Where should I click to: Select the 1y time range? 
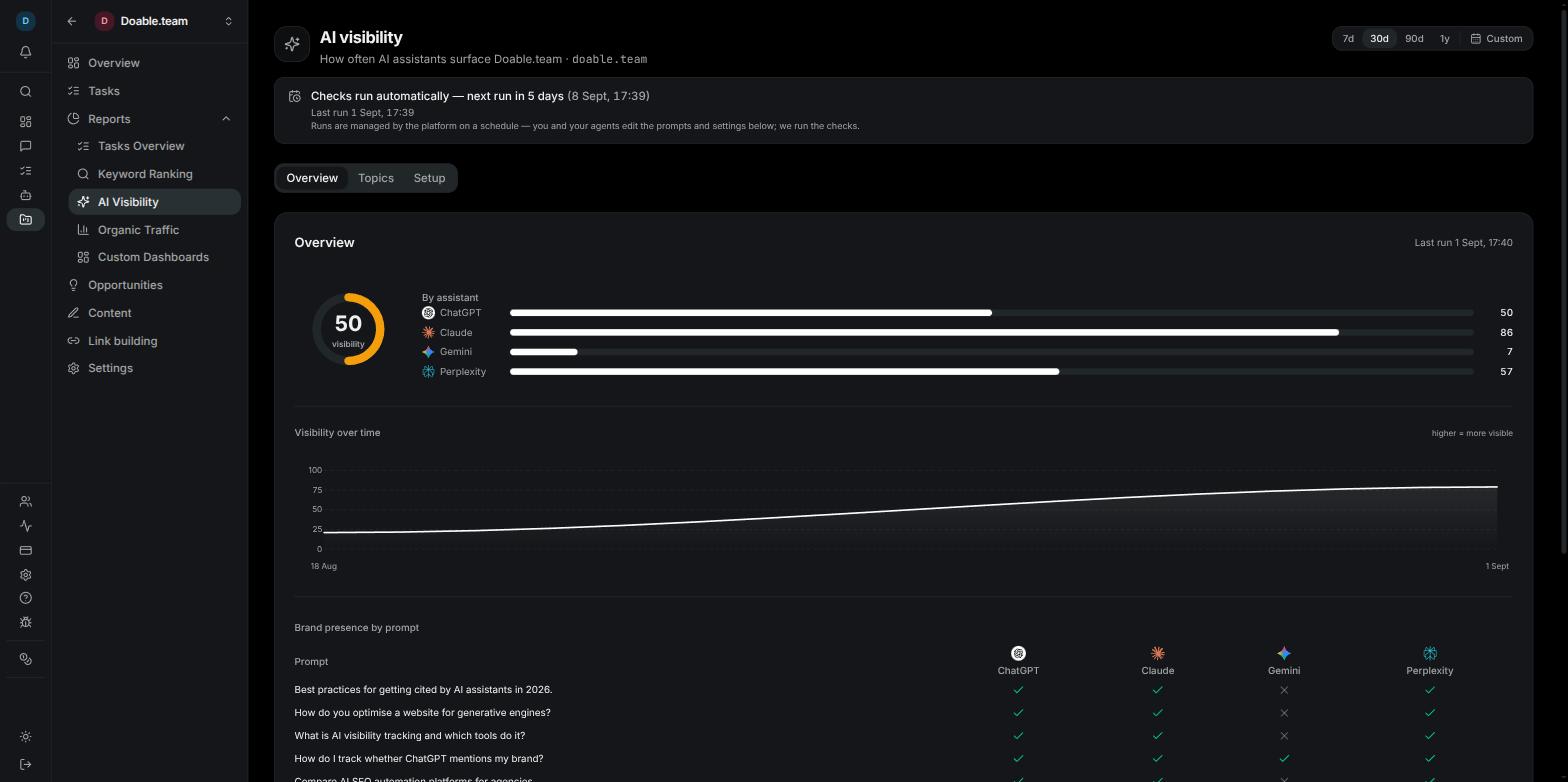[1444, 39]
